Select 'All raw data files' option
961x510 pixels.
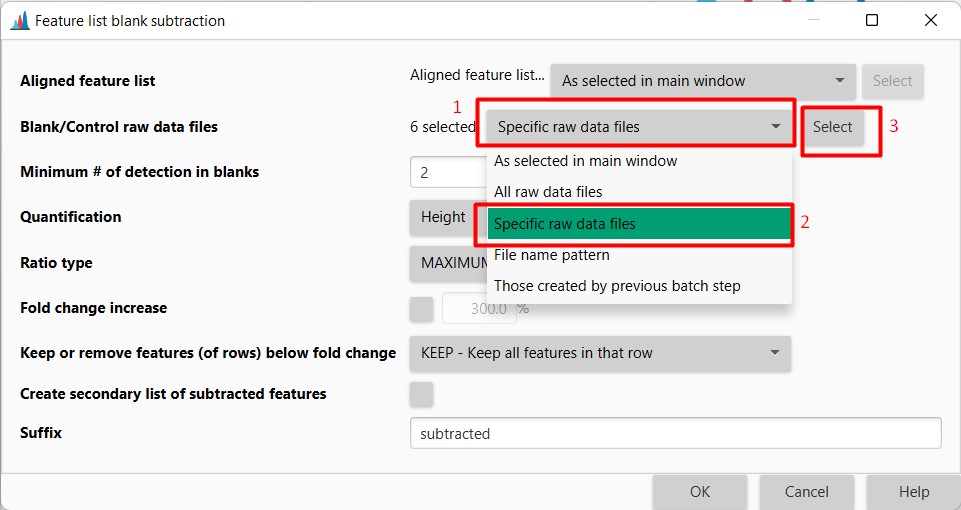pos(549,192)
